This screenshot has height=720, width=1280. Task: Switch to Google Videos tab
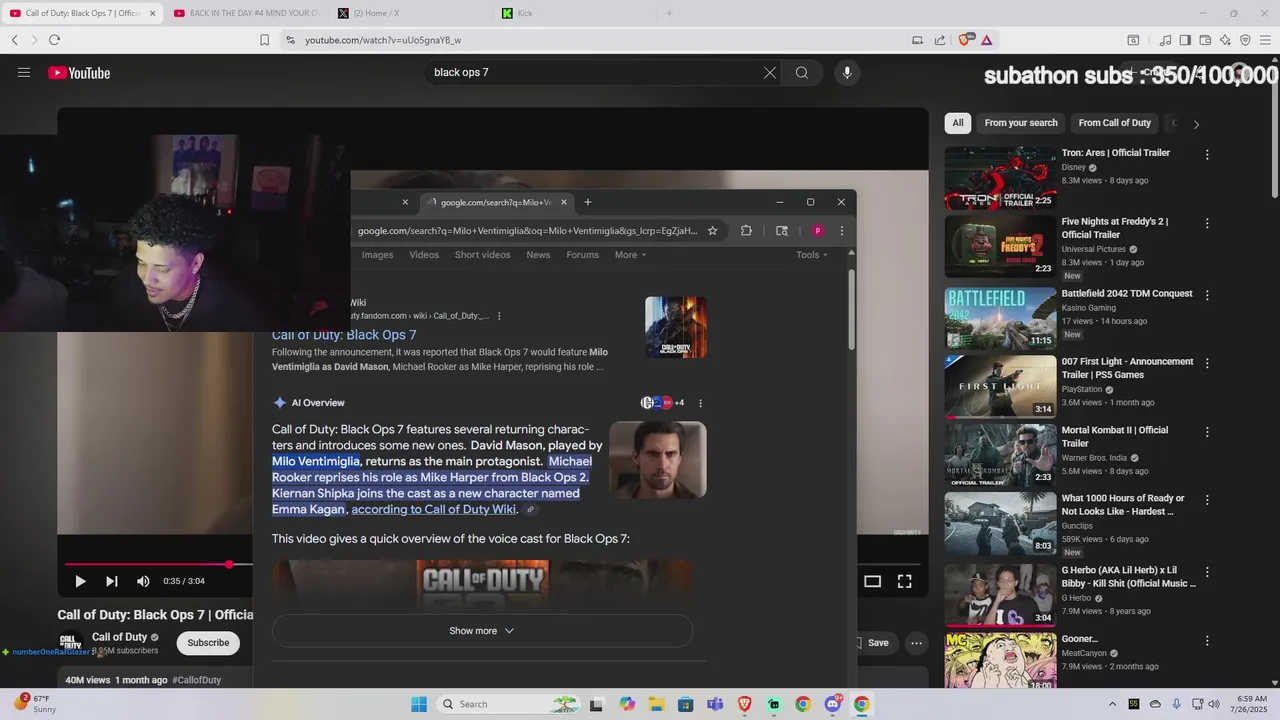click(x=424, y=255)
